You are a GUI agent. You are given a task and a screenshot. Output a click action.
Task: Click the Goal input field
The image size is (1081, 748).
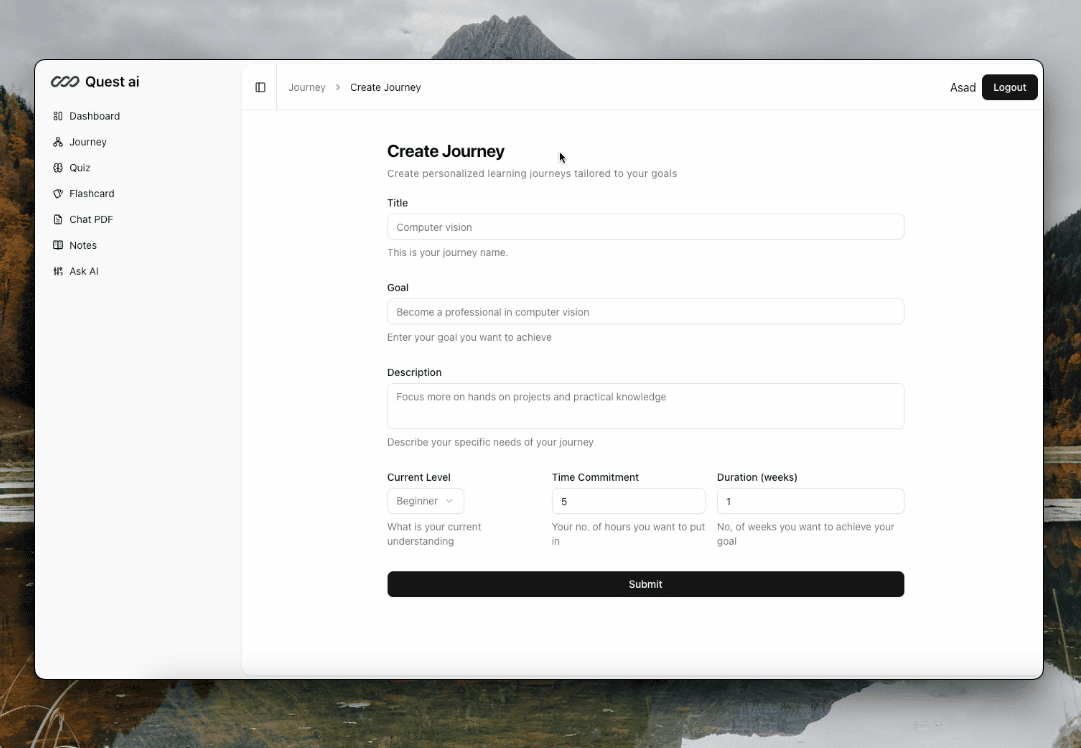(645, 311)
